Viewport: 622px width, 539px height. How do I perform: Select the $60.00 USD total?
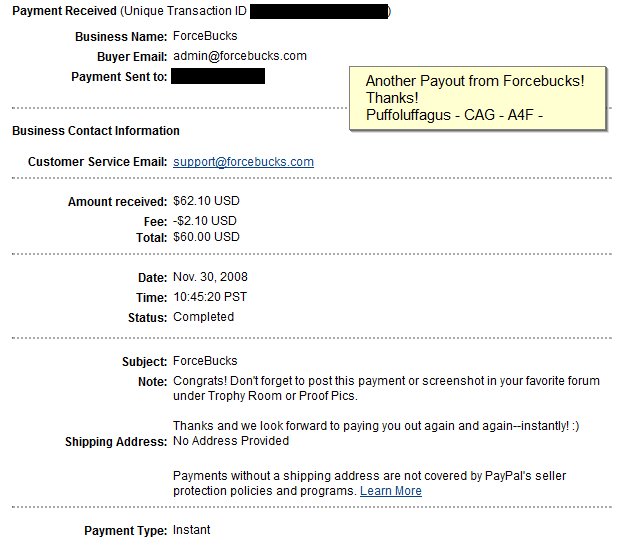(206, 237)
